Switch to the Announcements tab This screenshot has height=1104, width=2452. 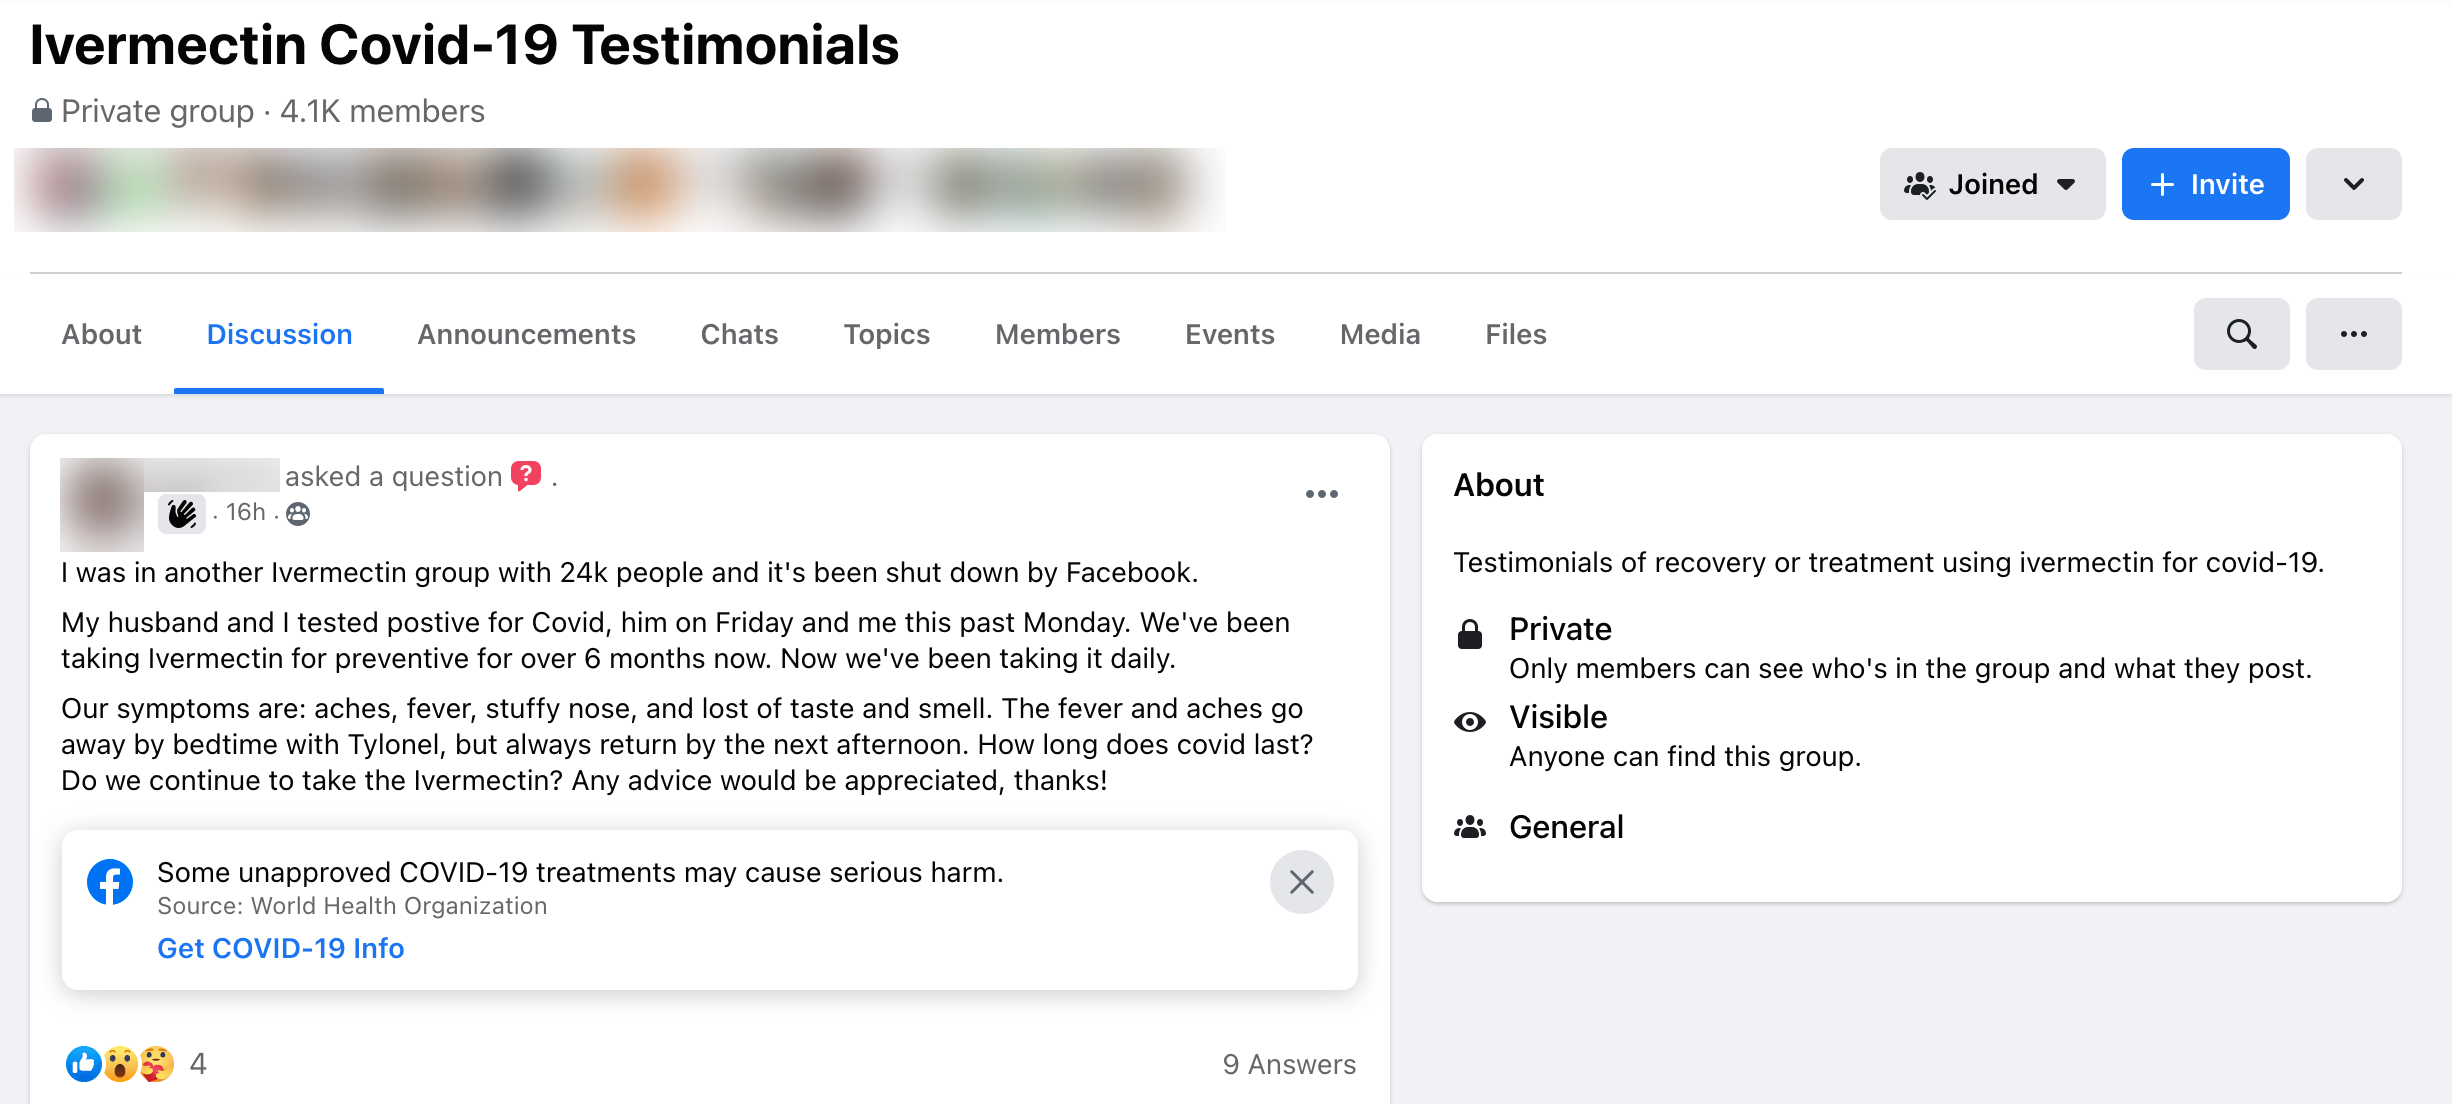point(526,334)
